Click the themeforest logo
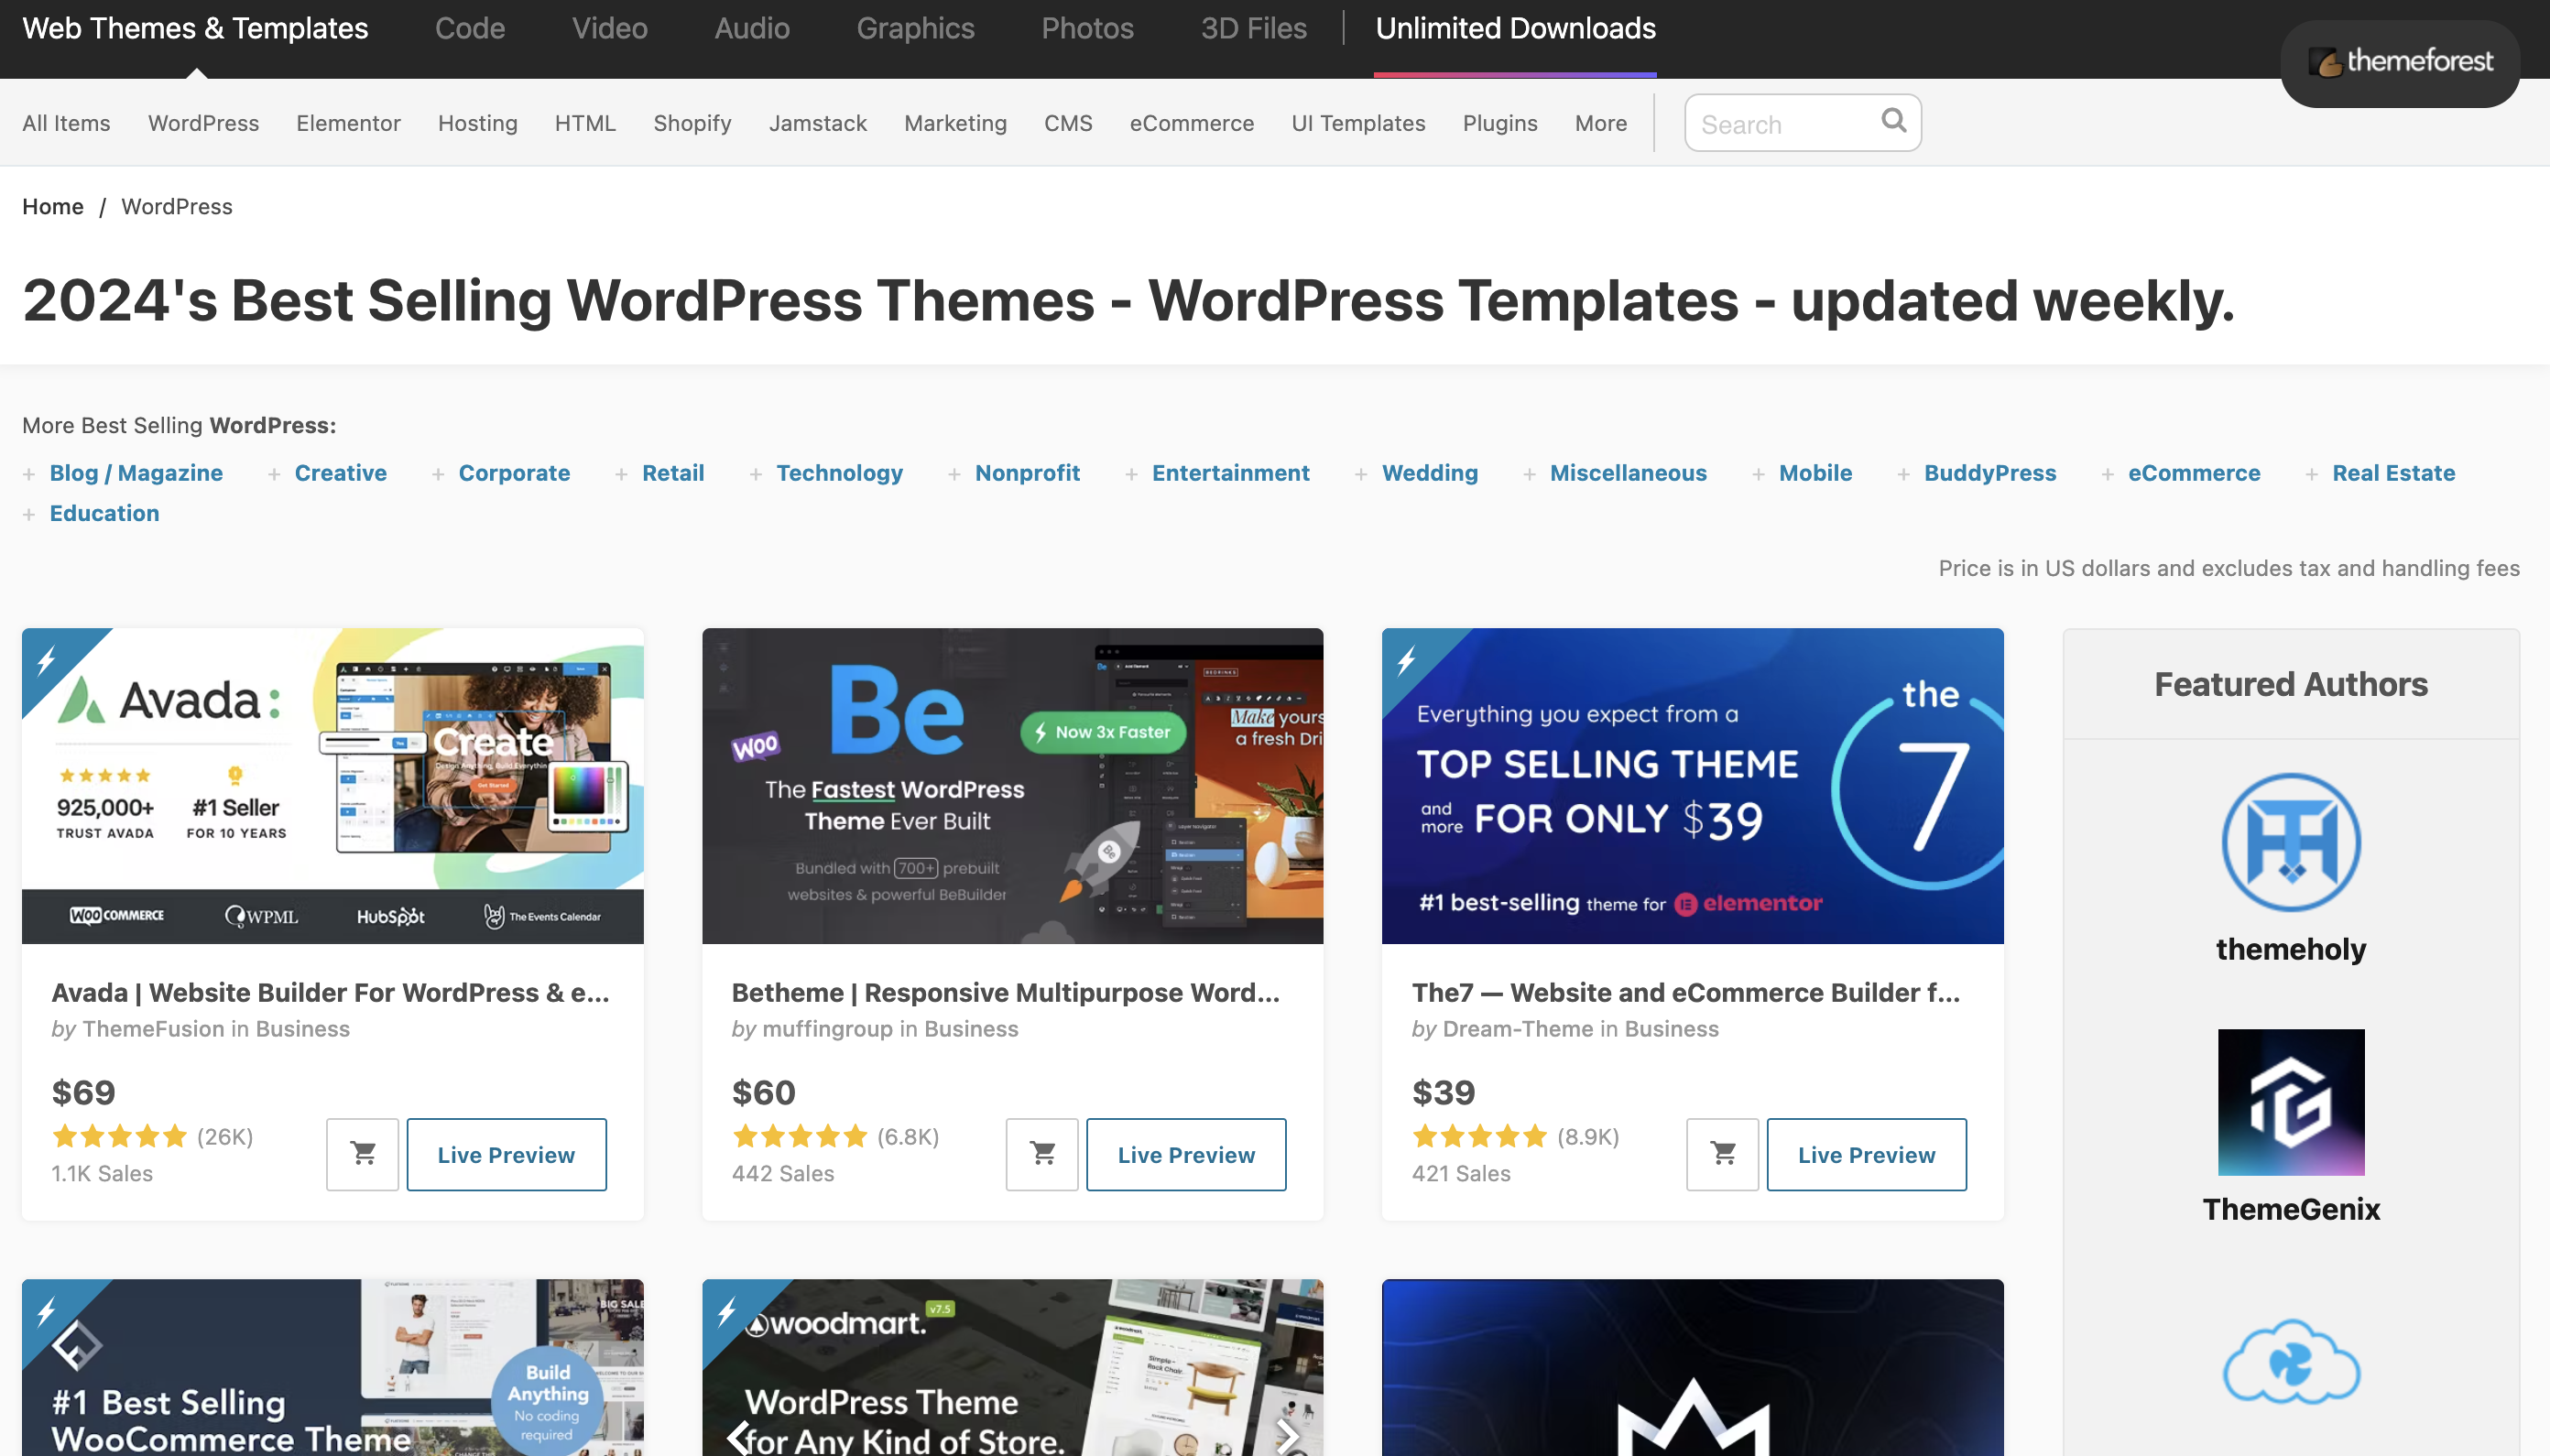The width and height of the screenshot is (2550, 1456). coord(2400,62)
